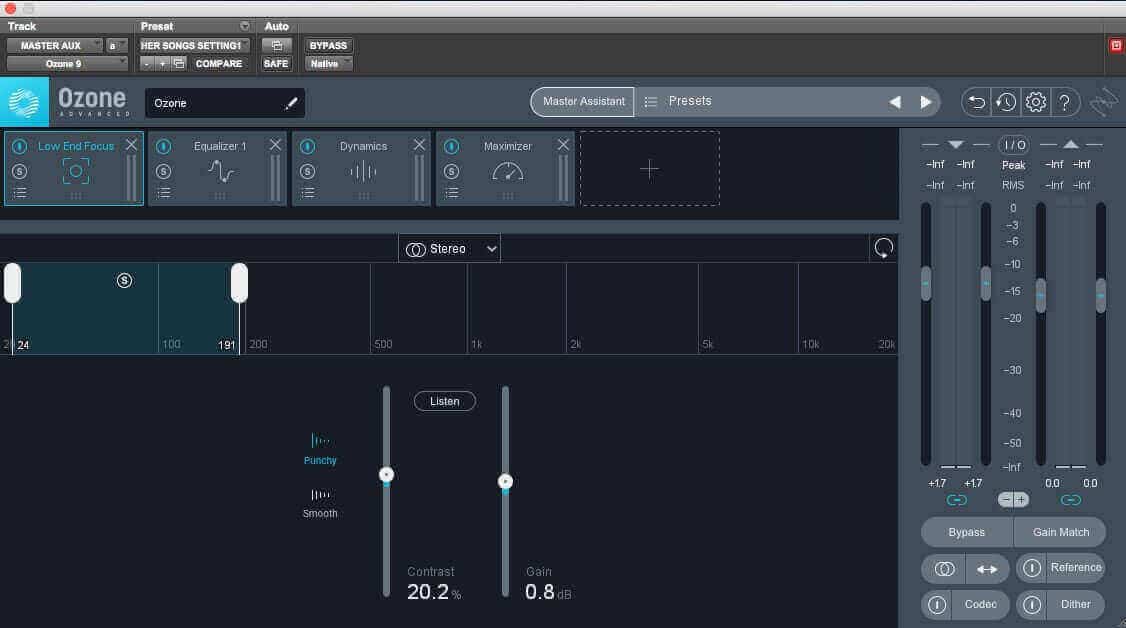Open the Presets list icon
1126x628 pixels.
tap(651, 102)
